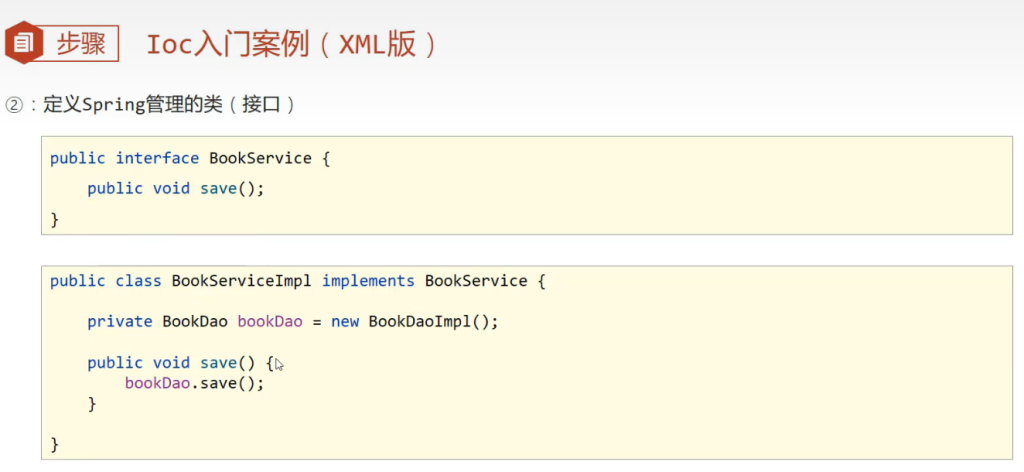Click the closing brace of the interface block
Screen dimensions: 1024x472
tap(55, 218)
